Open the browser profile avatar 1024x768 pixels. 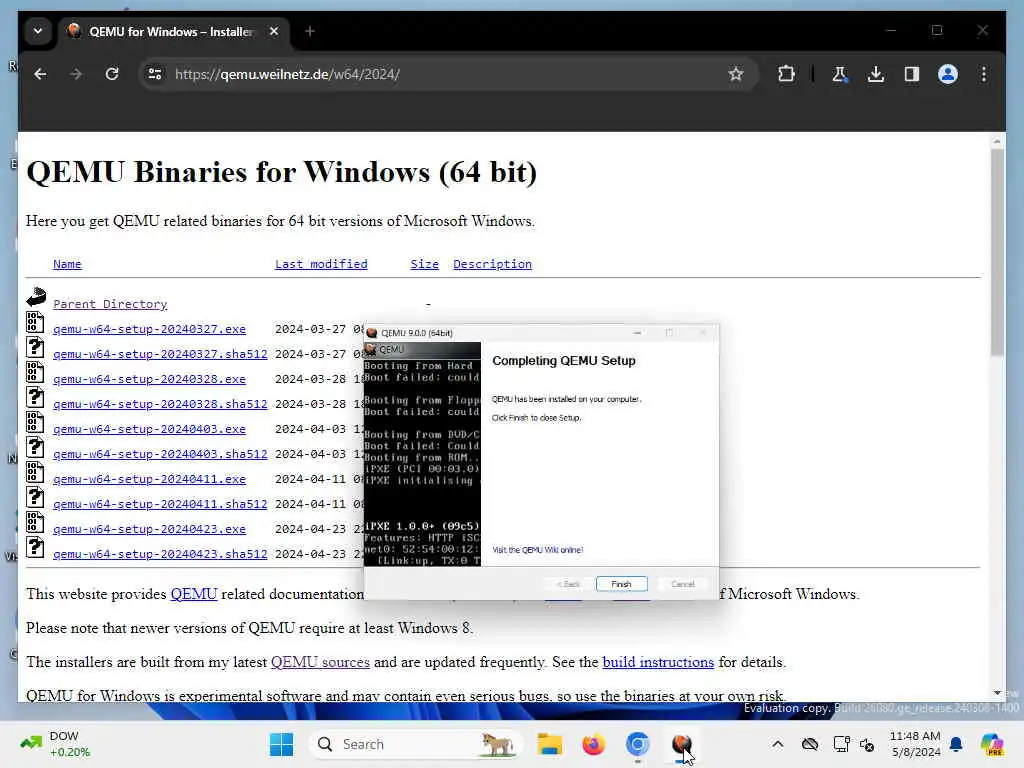(x=948, y=74)
